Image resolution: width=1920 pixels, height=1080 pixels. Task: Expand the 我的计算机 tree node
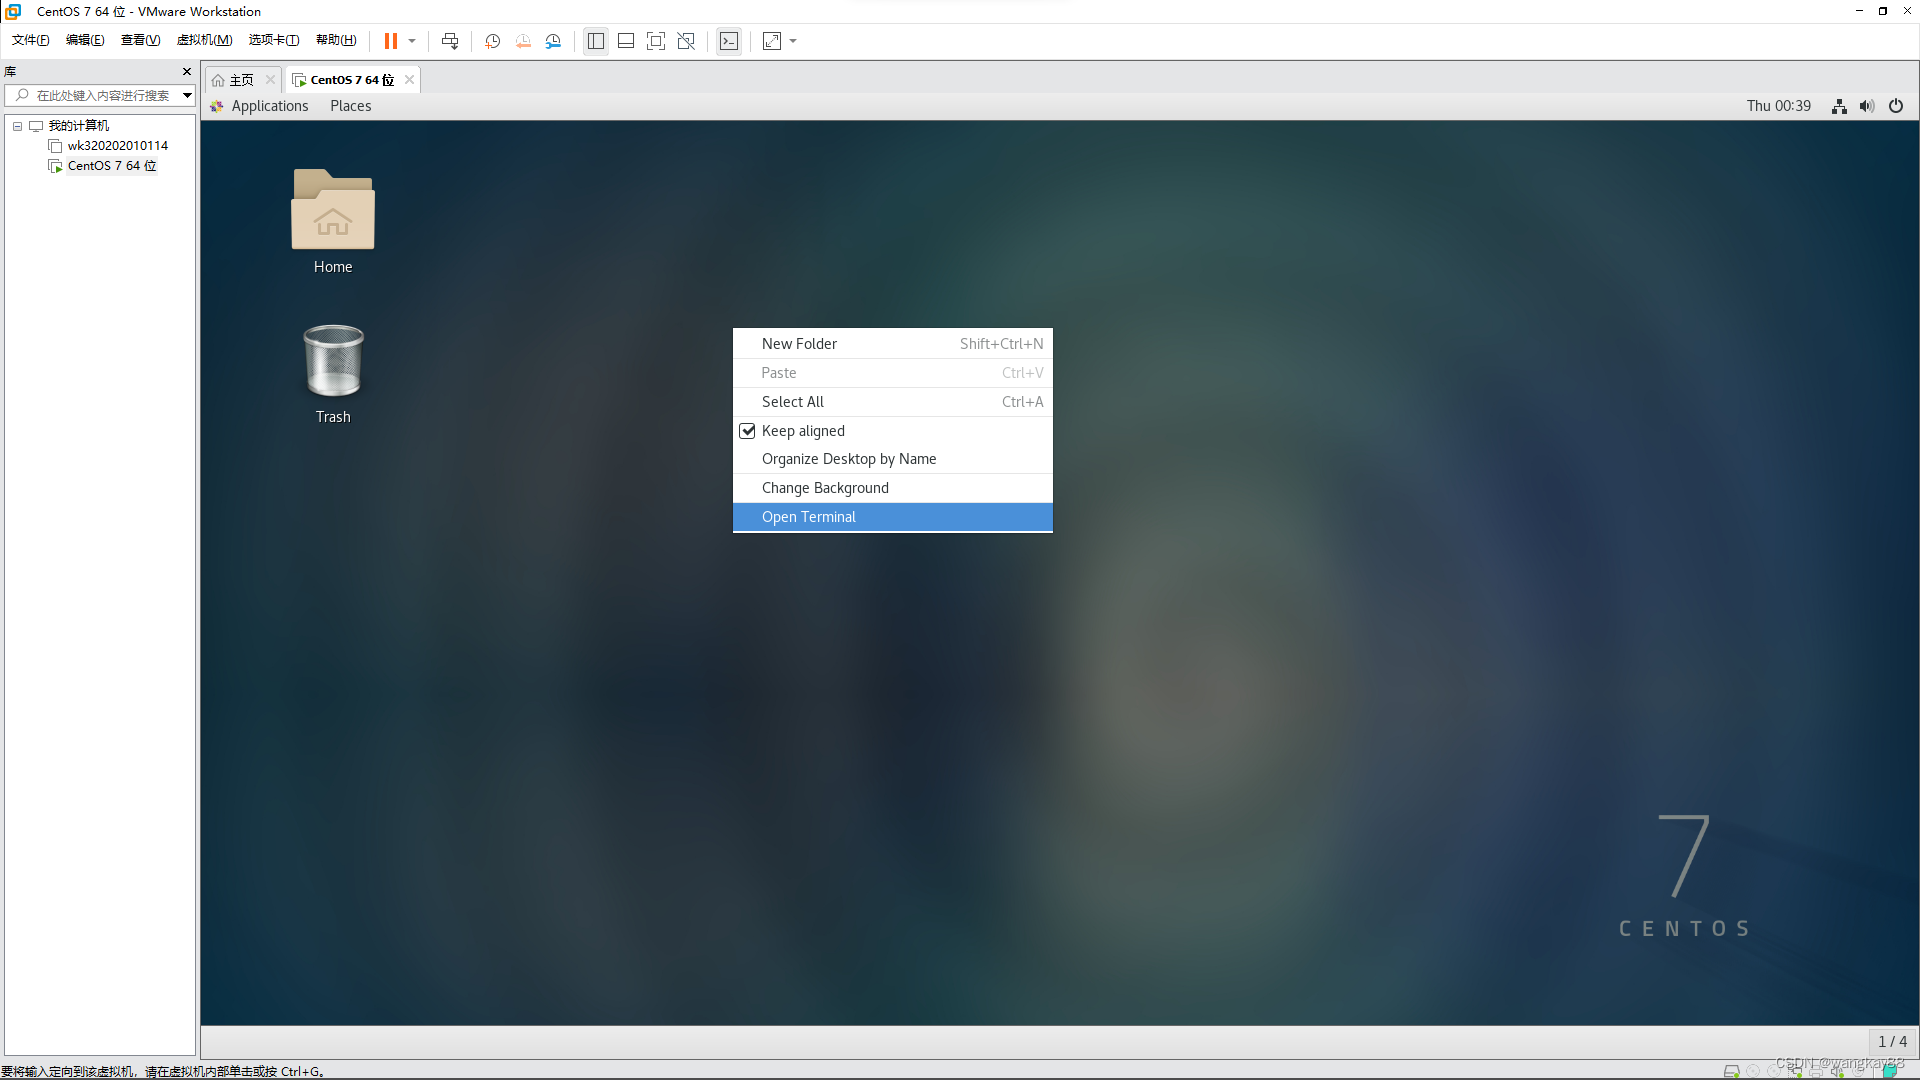tap(18, 124)
